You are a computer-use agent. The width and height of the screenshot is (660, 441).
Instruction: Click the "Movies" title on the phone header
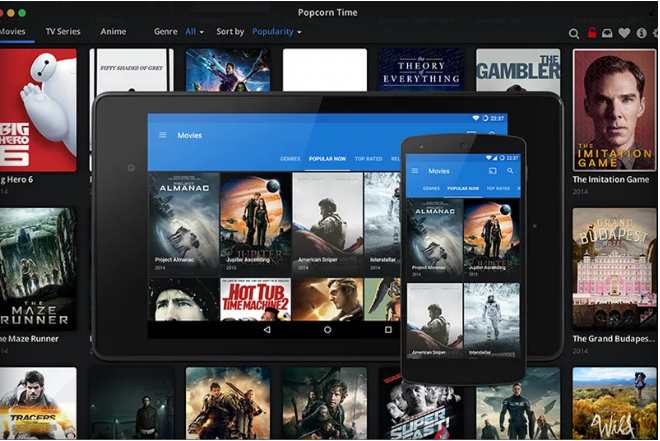[439, 171]
